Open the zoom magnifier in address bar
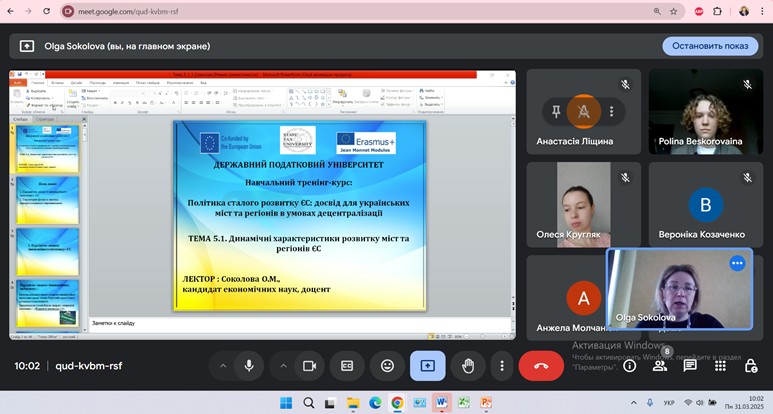 tap(657, 11)
